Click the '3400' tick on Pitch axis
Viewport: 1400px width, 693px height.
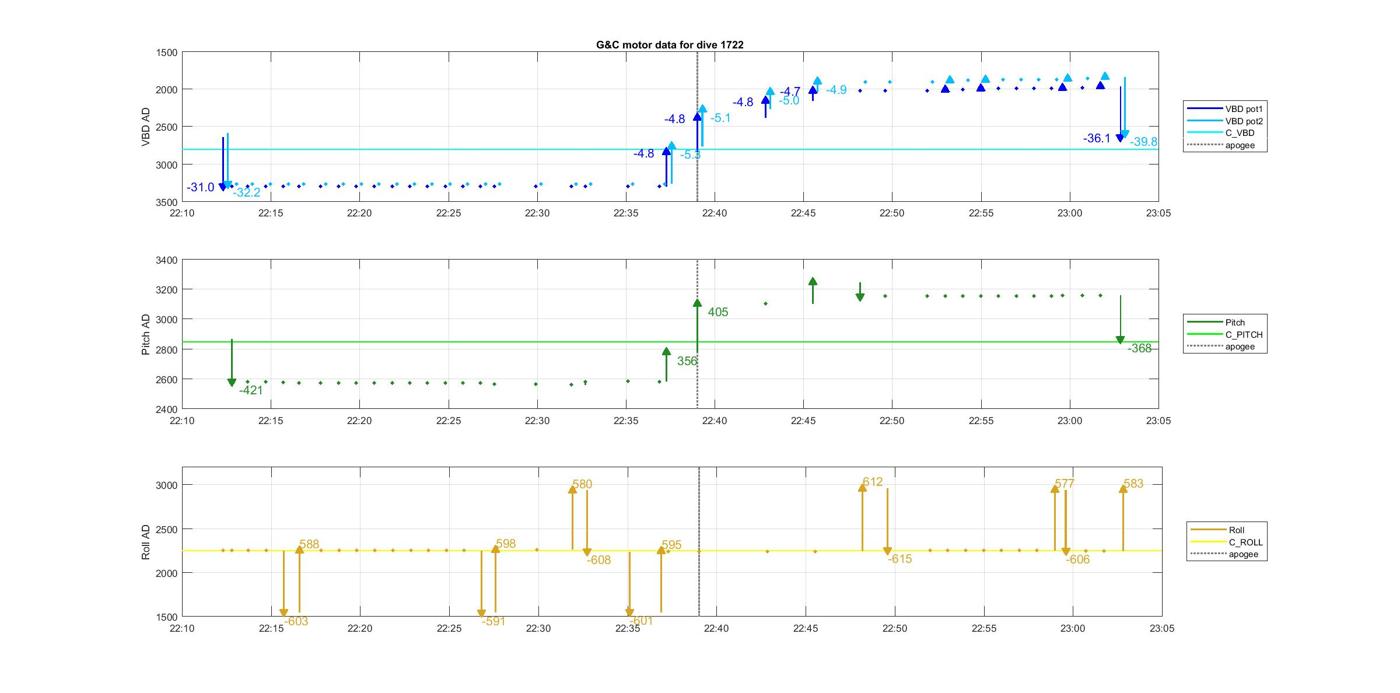tap(167, 260)
